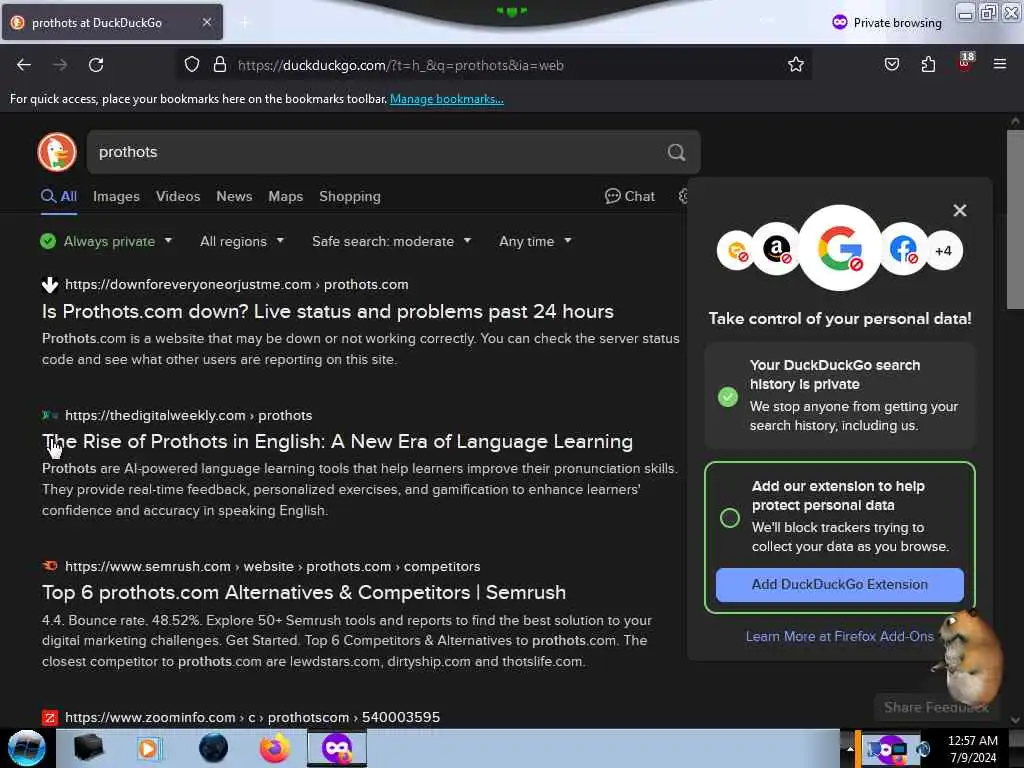
Task: Open the Firefox hamburger menu
Action: click(999, 64)
